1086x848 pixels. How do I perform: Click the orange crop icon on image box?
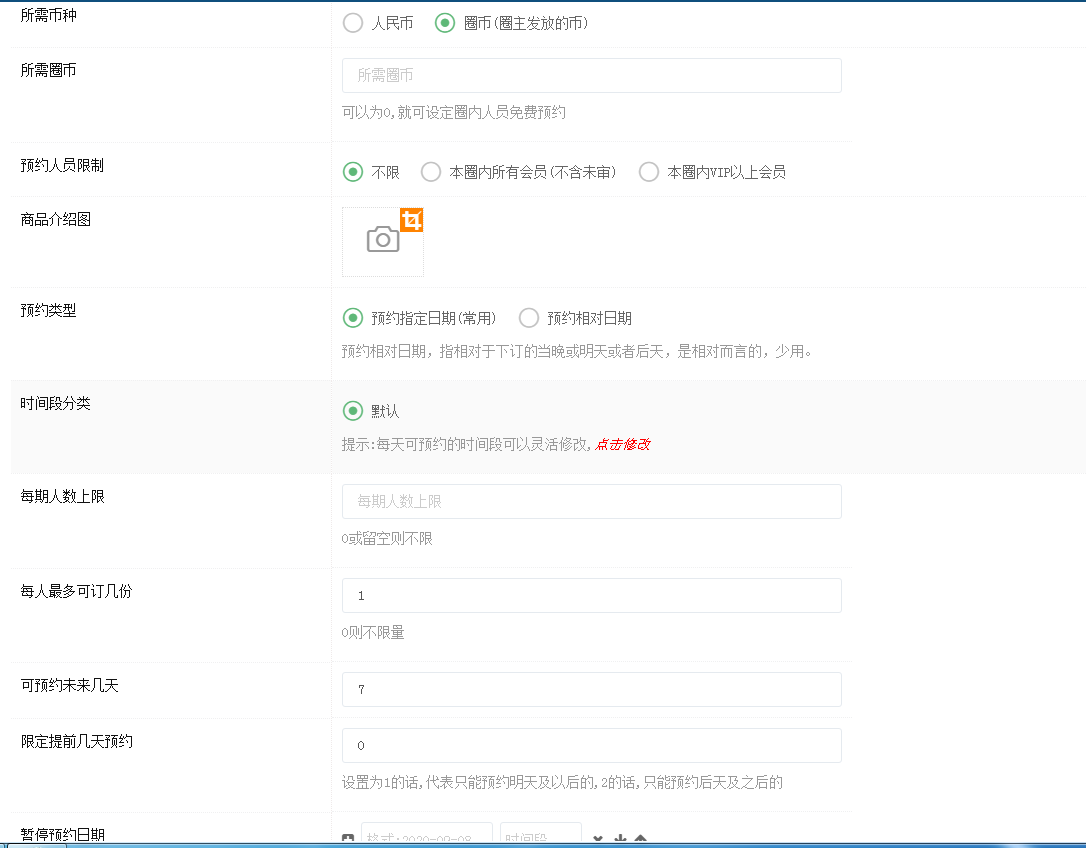point(411,220)
